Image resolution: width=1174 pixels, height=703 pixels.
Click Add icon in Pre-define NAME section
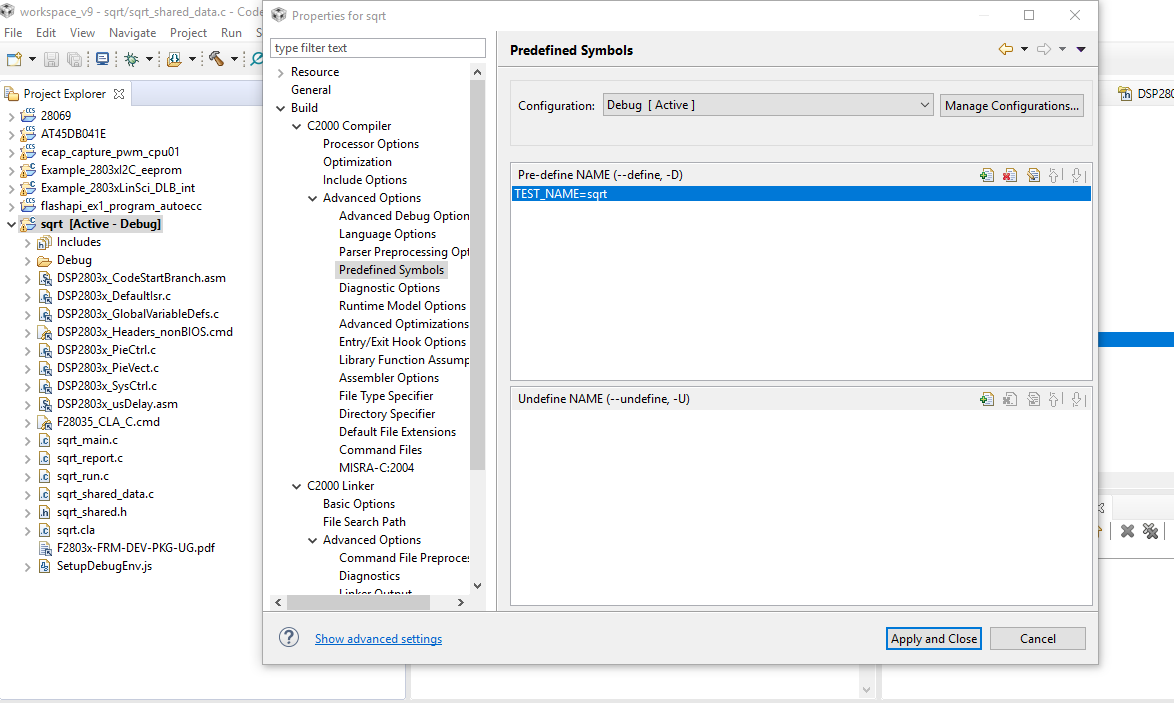987,175
